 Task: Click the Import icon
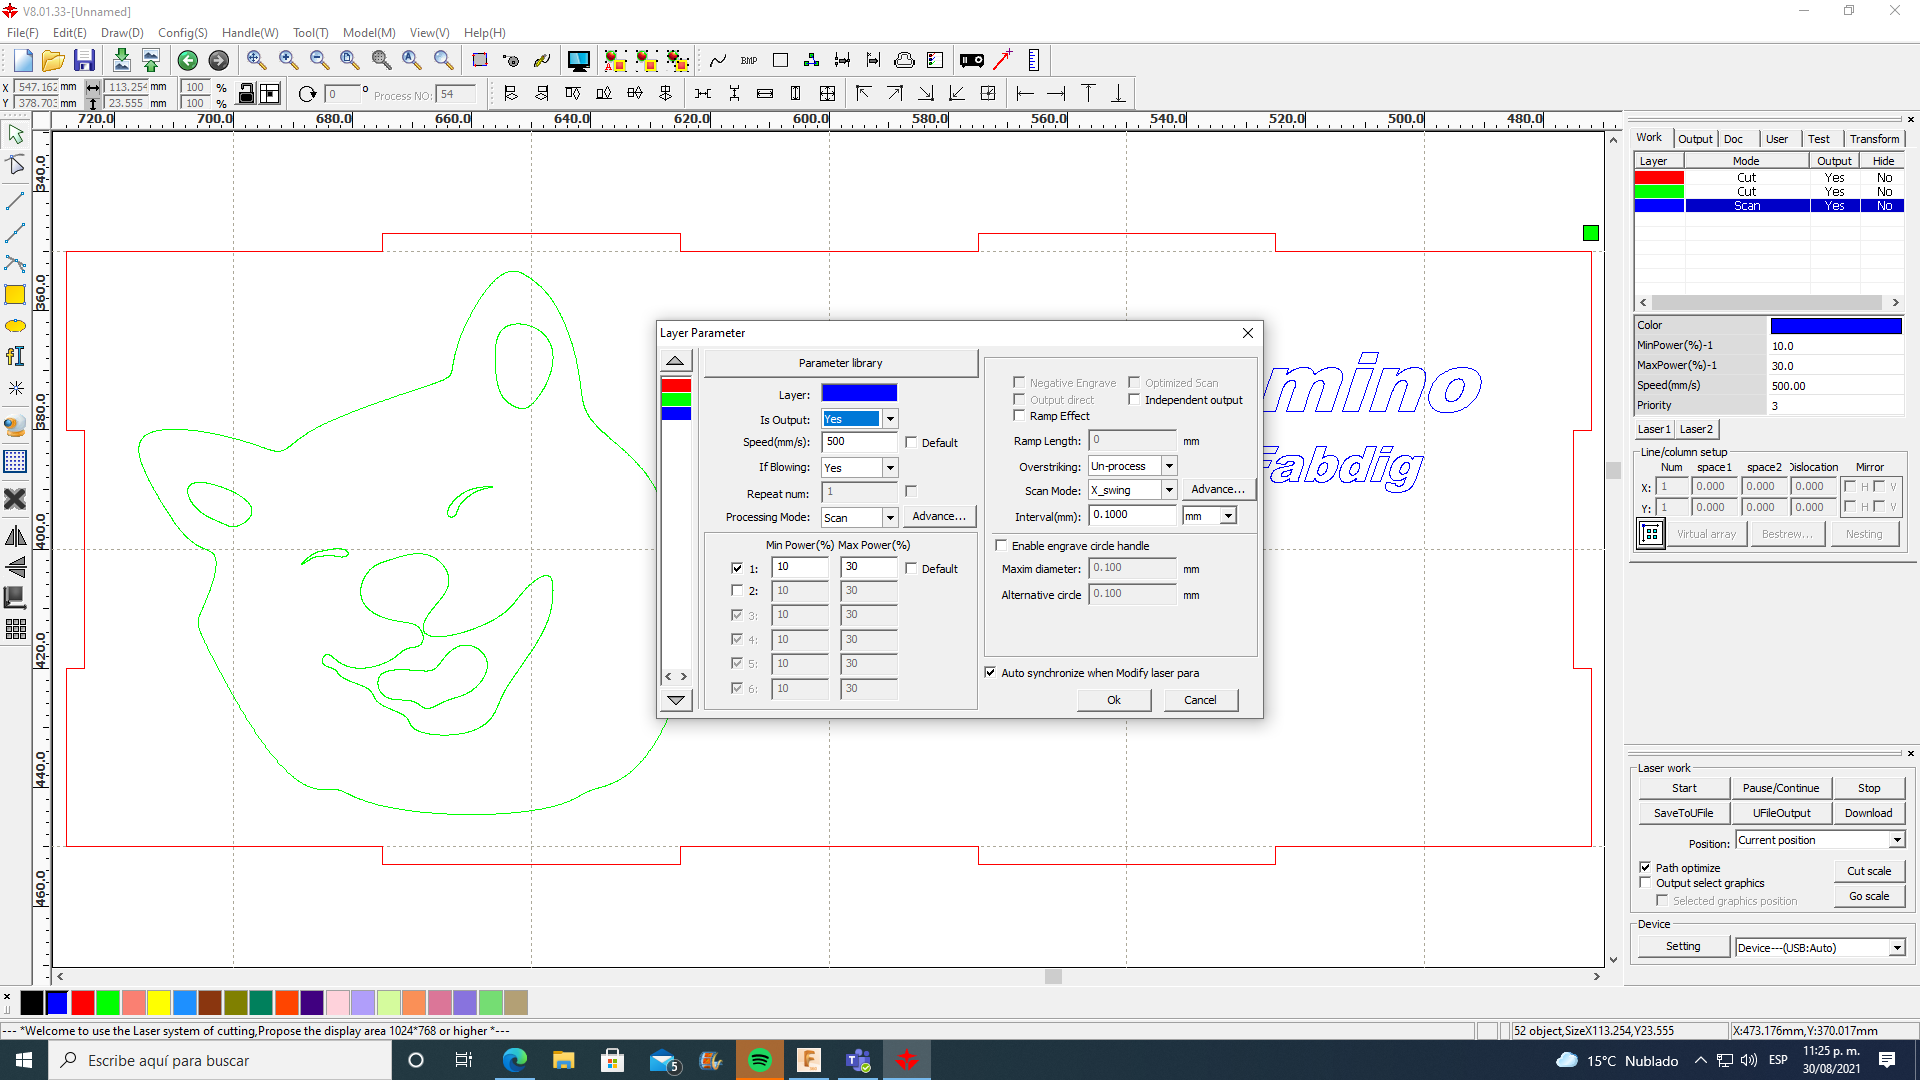121,61
